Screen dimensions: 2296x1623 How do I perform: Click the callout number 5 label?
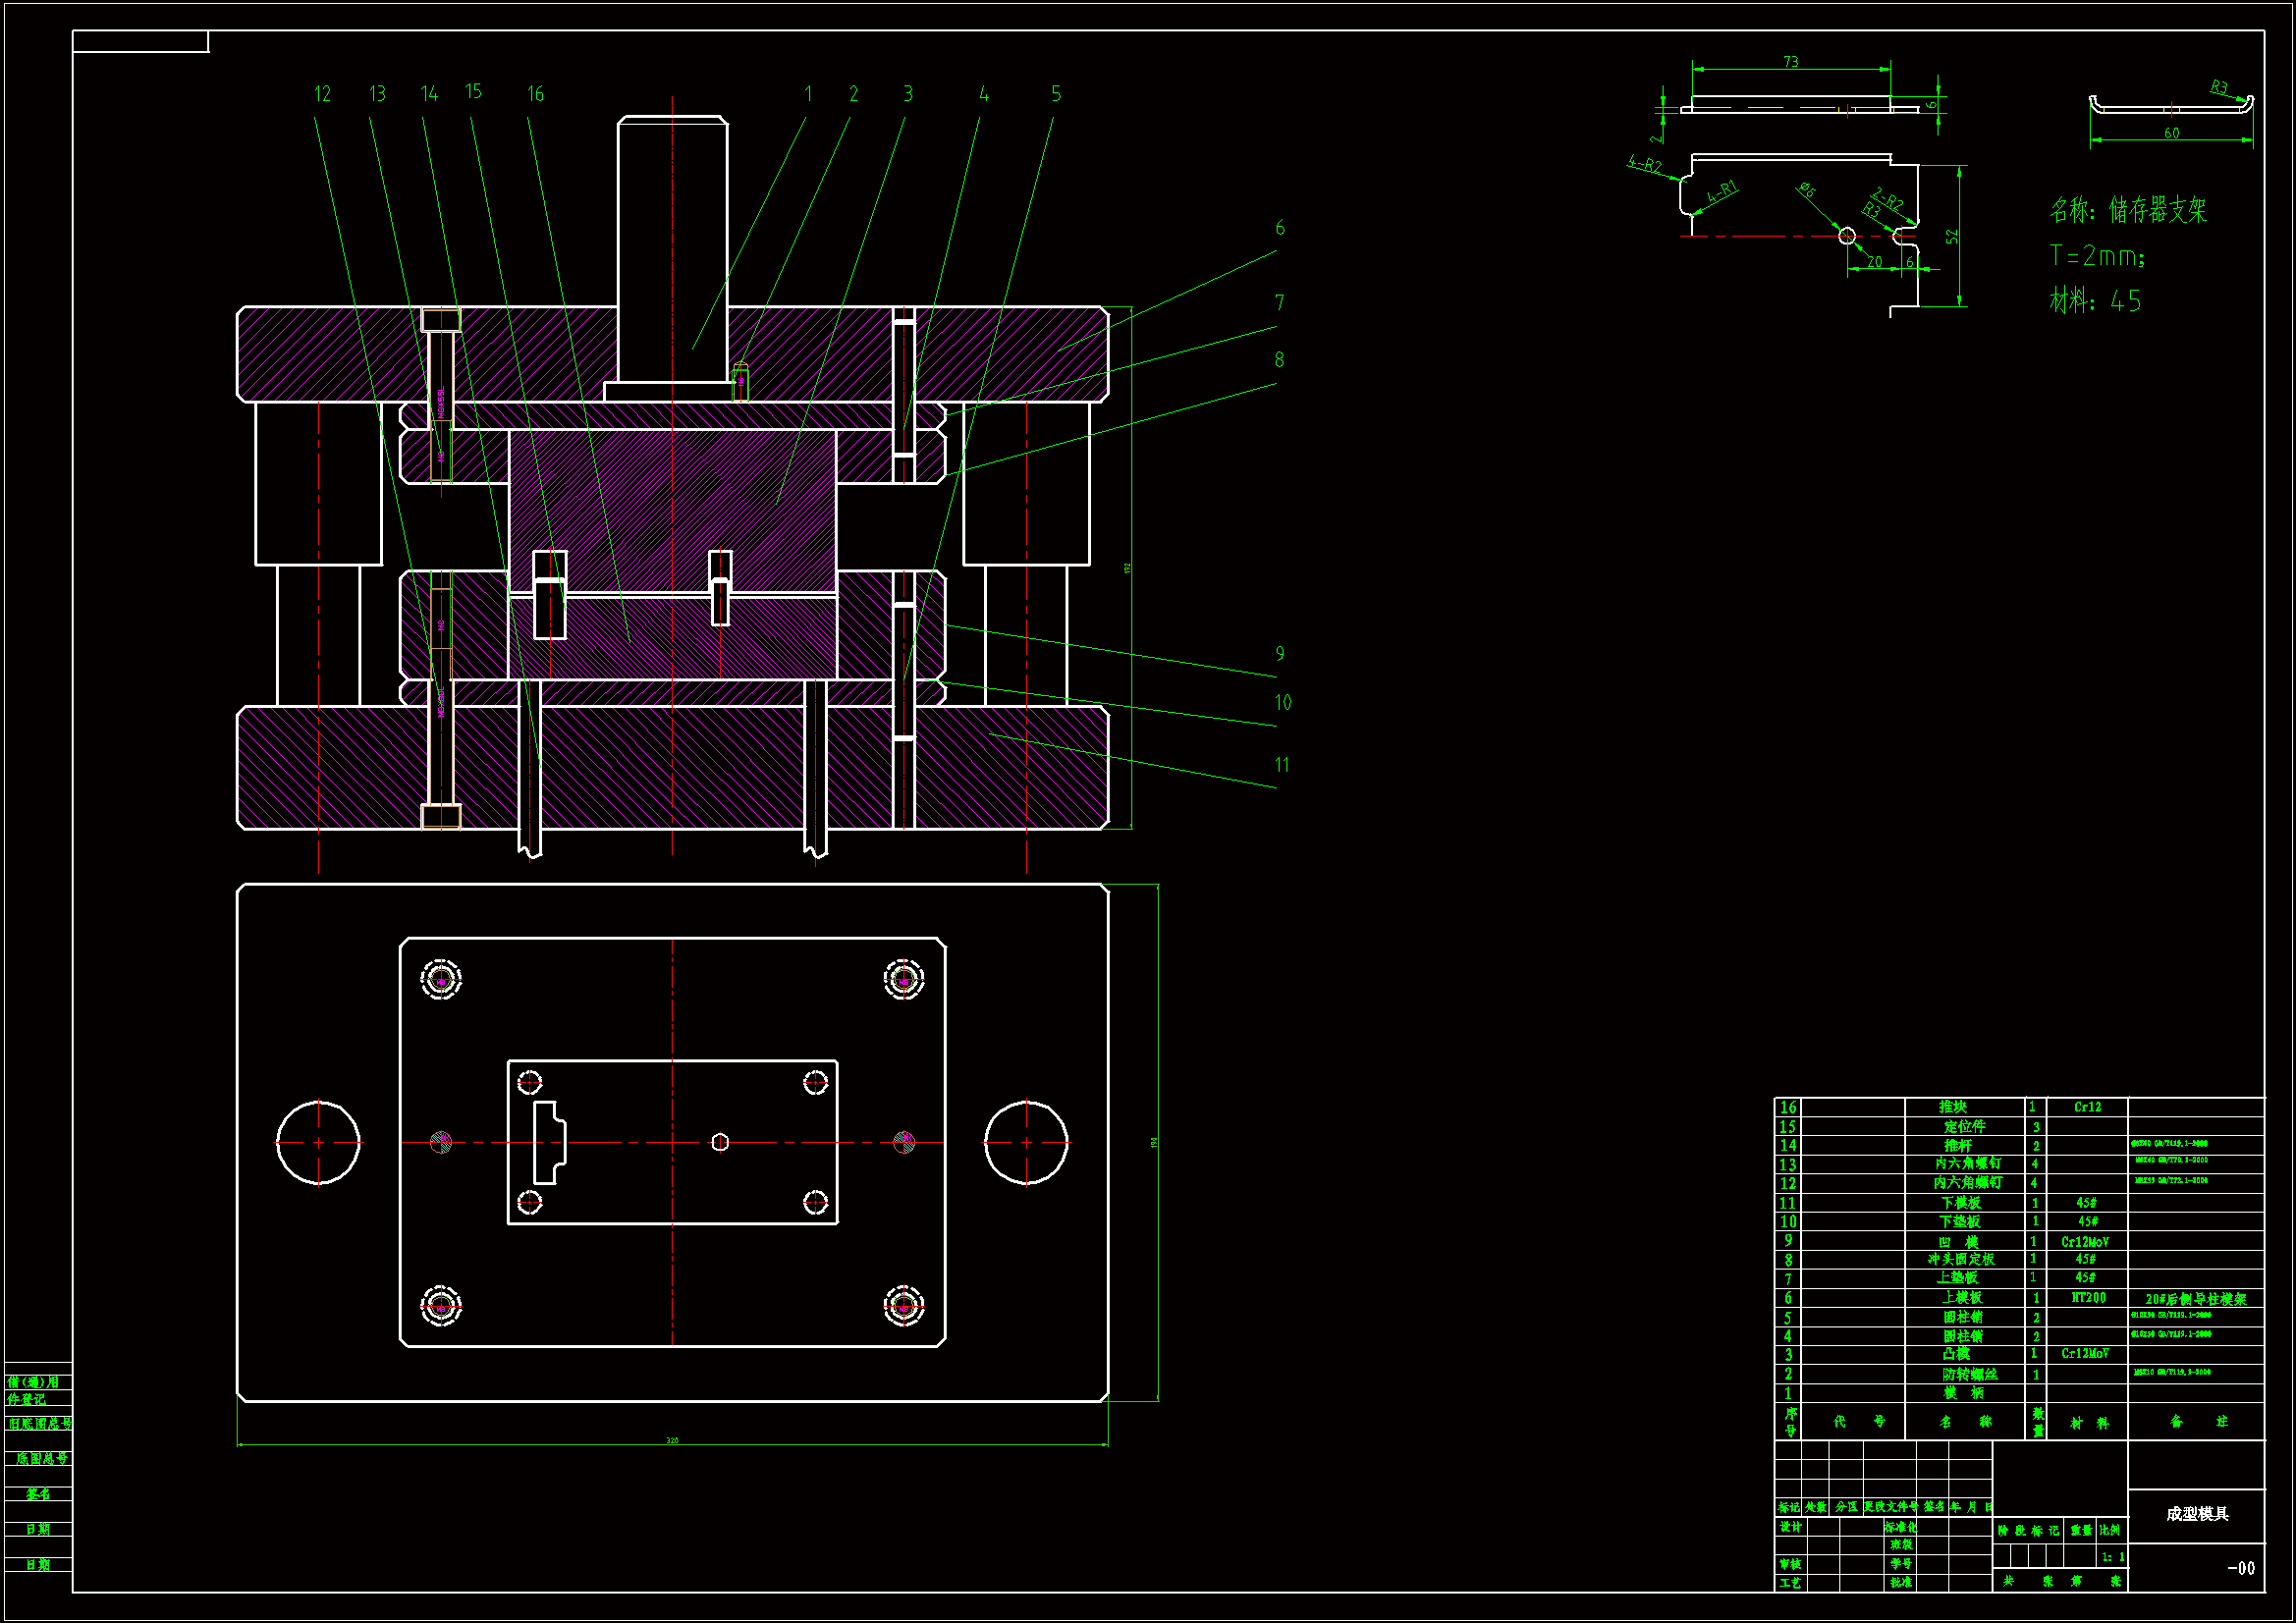(1056, 94)
